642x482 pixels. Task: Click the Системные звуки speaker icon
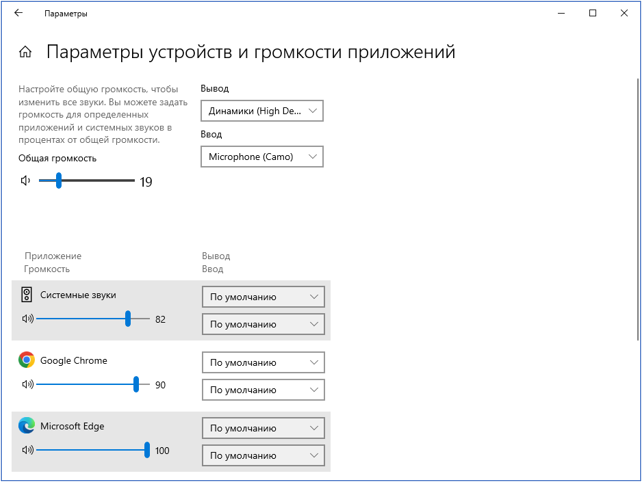26,295
